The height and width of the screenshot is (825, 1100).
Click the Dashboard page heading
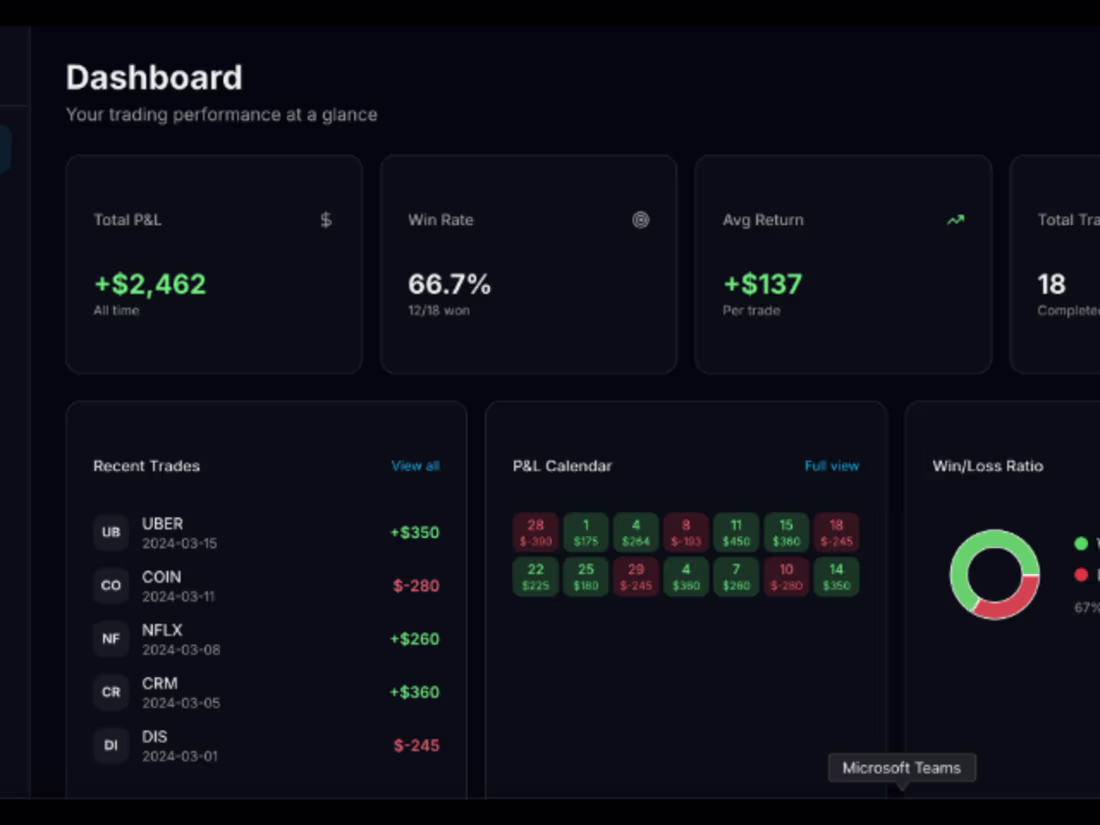click(154, 78)
